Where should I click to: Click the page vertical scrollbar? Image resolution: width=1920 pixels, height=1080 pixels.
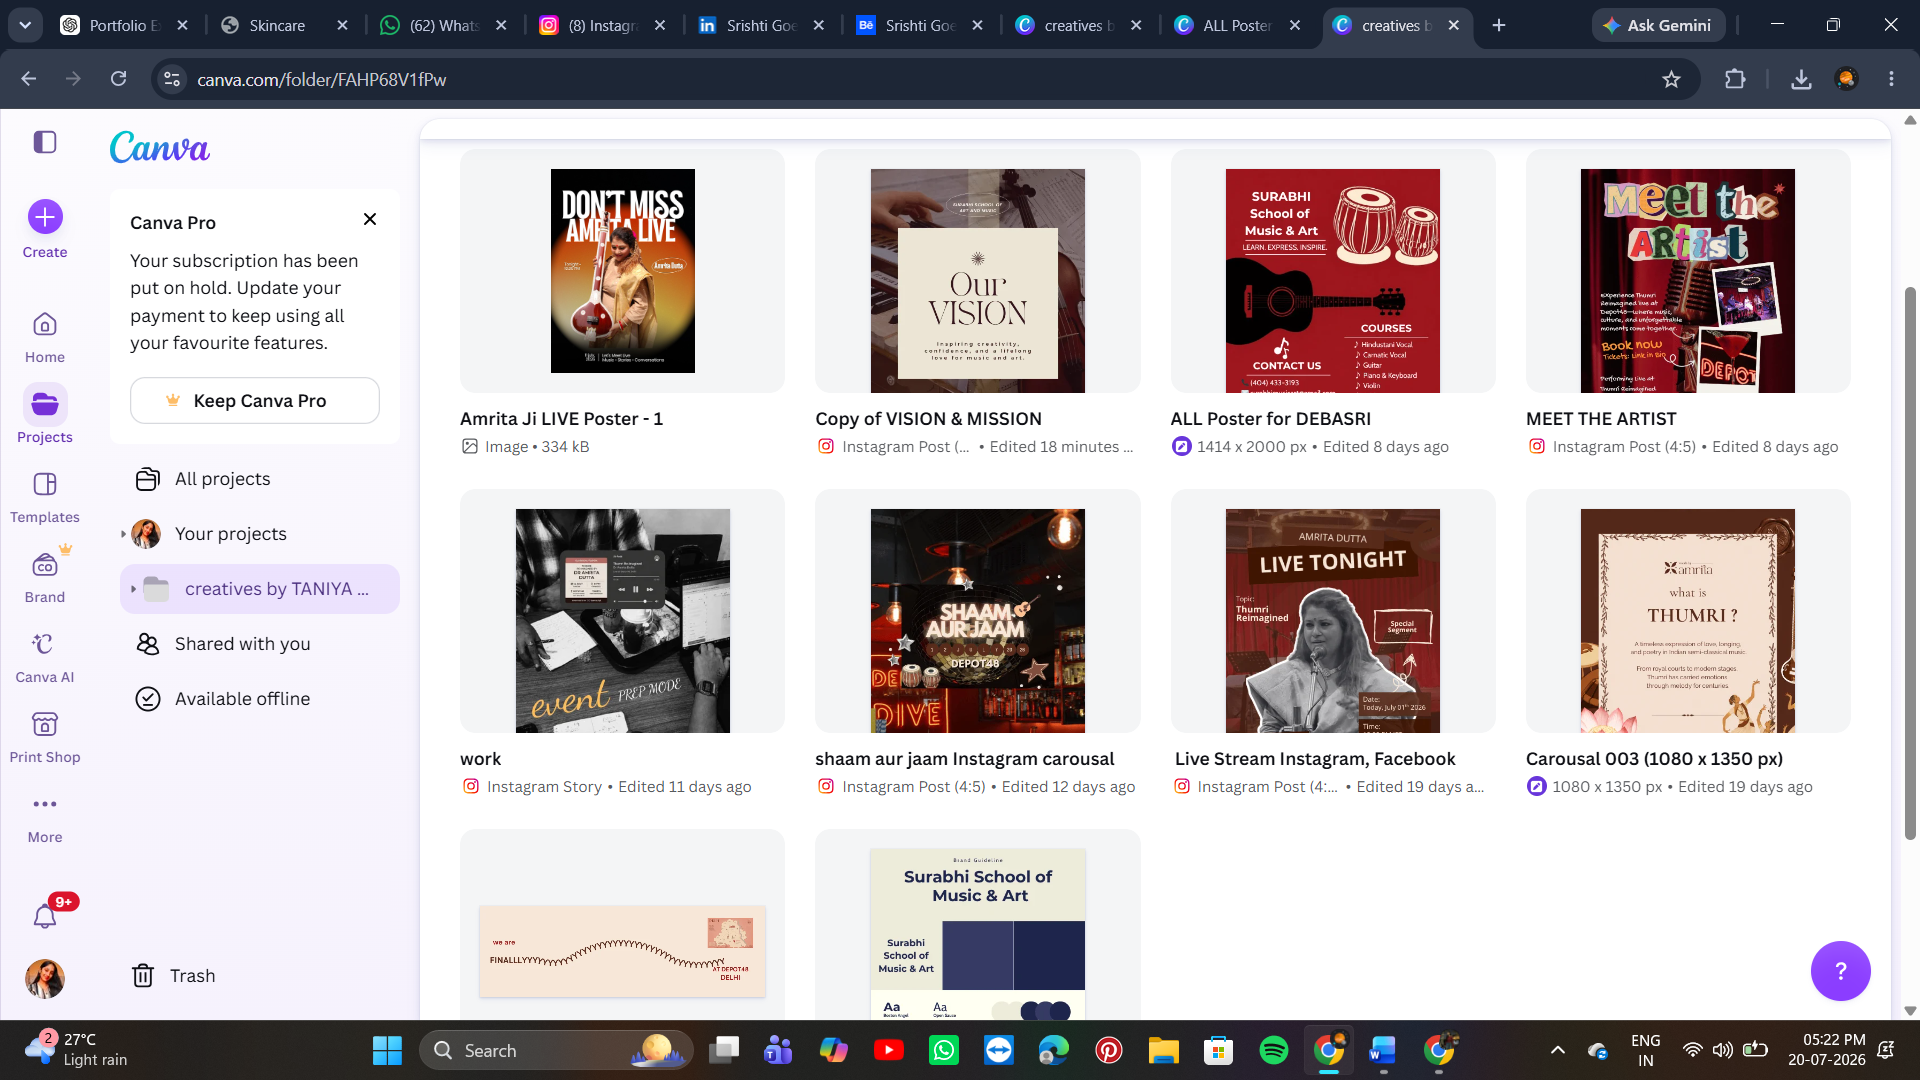pyautogui.click(x=1910, y=563)
